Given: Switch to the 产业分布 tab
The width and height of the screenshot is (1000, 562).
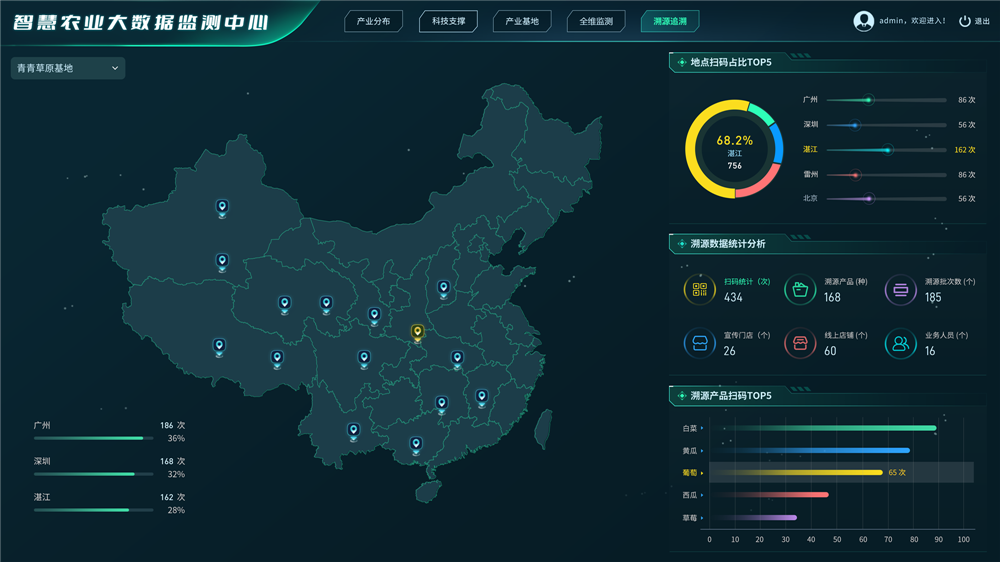Looking at the screenshot, I should (x=373, y=21).
